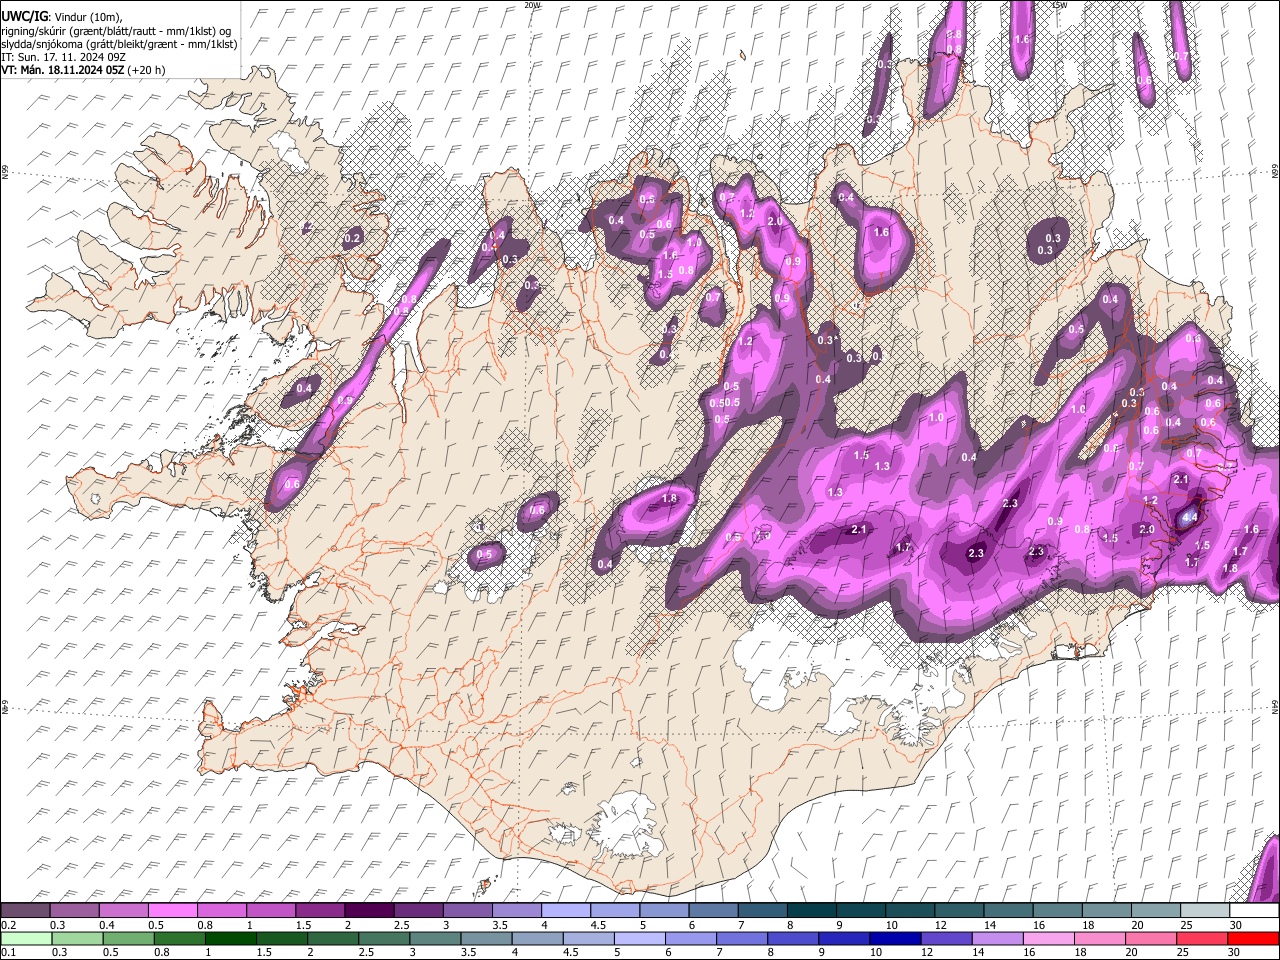Screen dimensions: 1280x960
Task: Pick the bright red swatch after 30 on rain scale
Action: 1254,938
